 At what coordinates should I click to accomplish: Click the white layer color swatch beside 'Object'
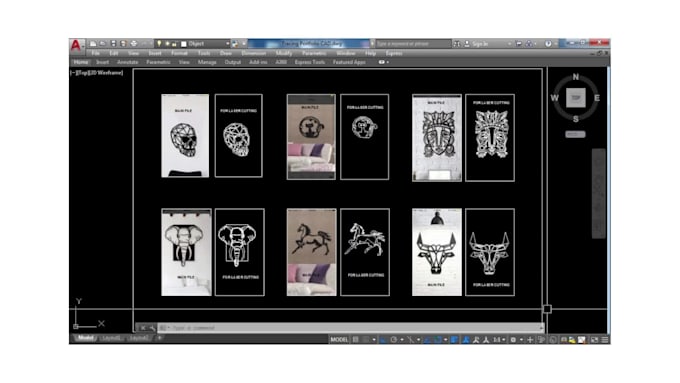(183, 44)
